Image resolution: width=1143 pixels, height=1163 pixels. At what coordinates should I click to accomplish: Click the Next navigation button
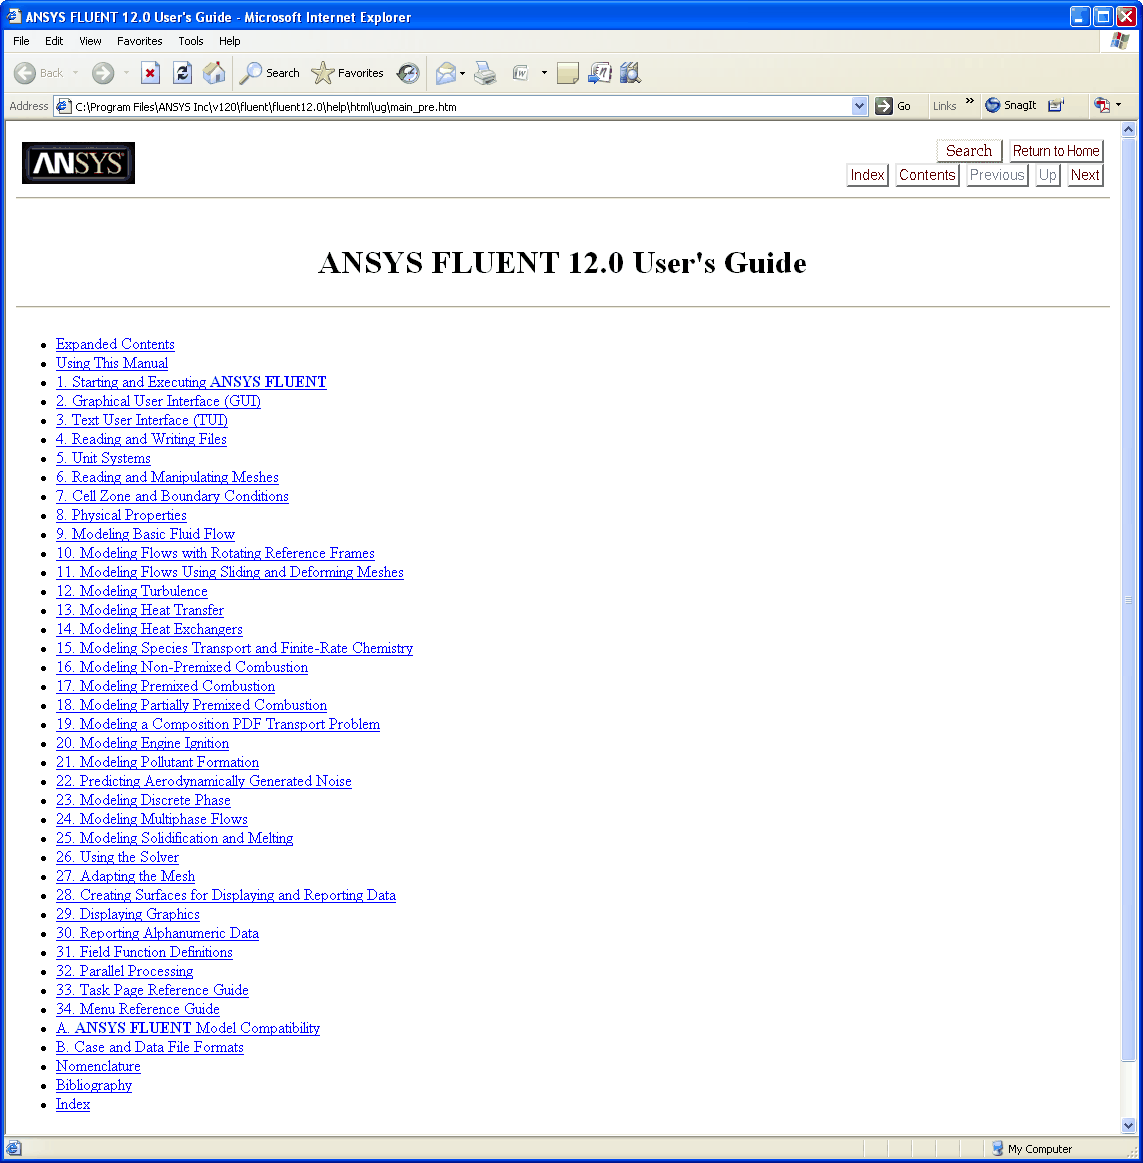1085,175
